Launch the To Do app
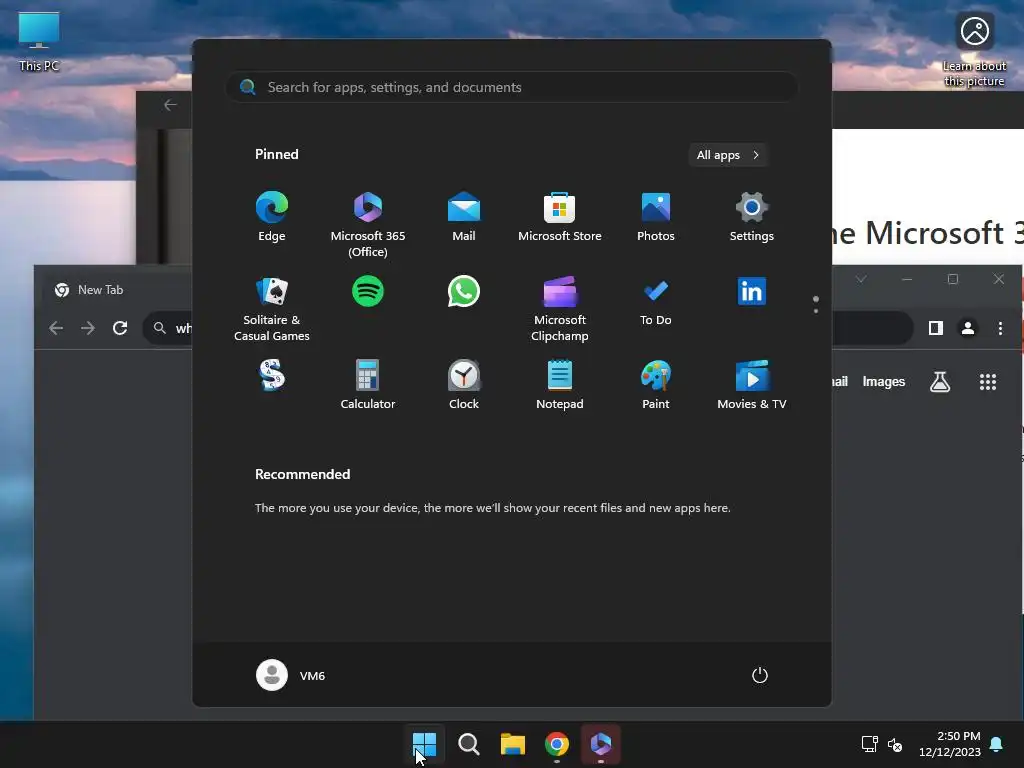 coord(656,300)
